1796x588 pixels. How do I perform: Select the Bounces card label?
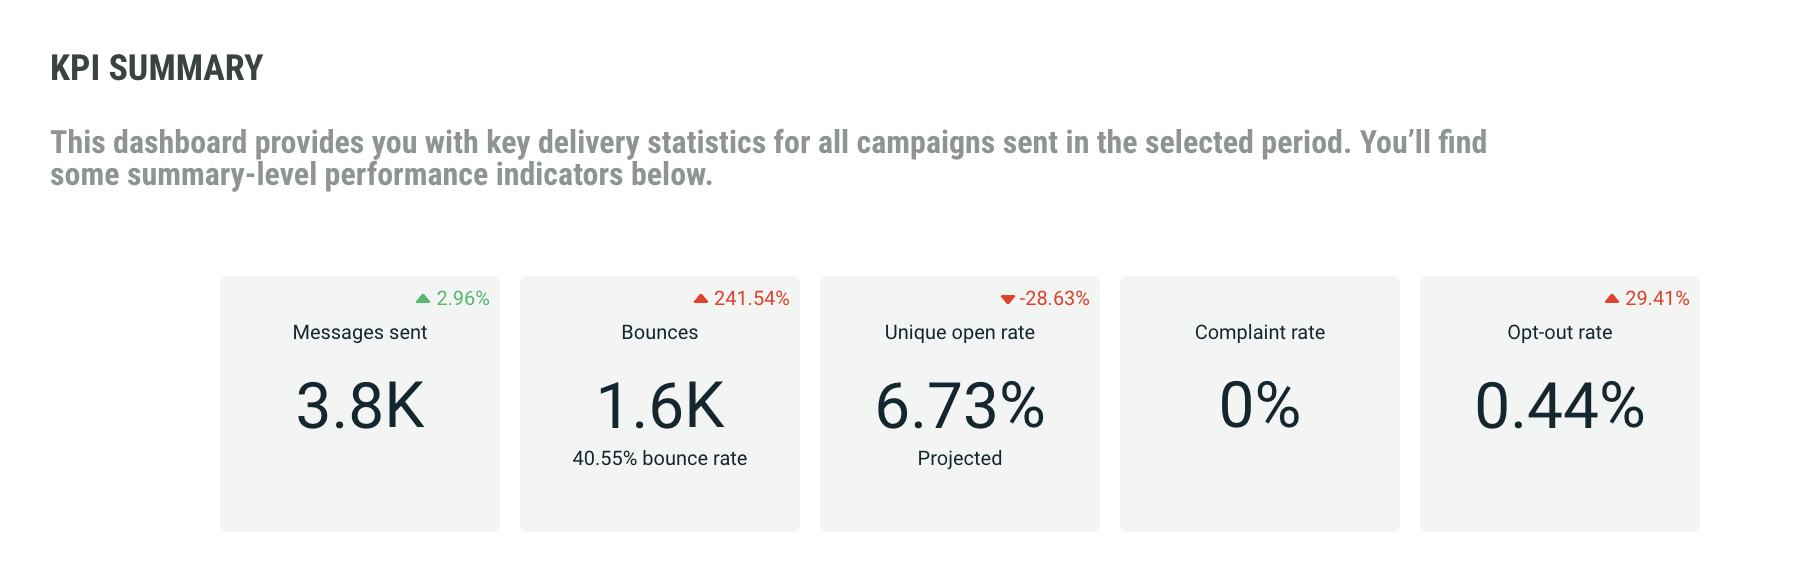click(x=660, y=333)
